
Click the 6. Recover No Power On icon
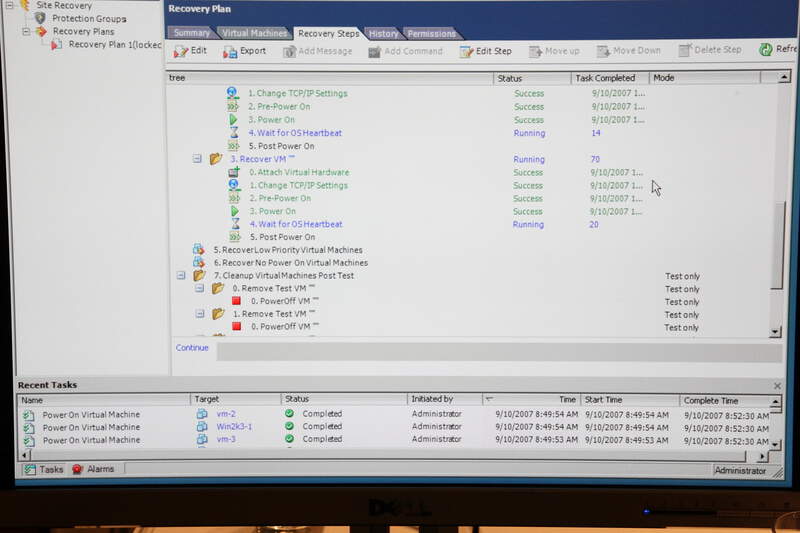click(x=198, y=262)
